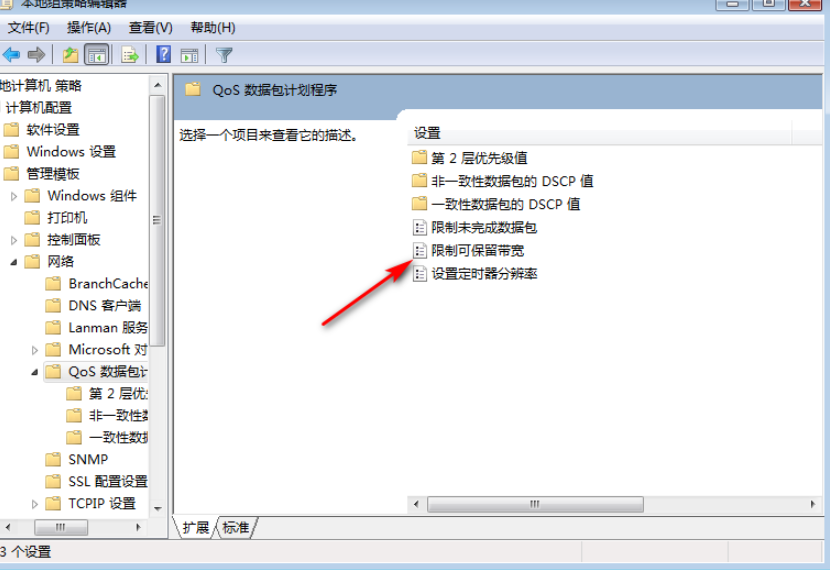
Task: Switch to the 标准 tab
Action: [236, 528]
